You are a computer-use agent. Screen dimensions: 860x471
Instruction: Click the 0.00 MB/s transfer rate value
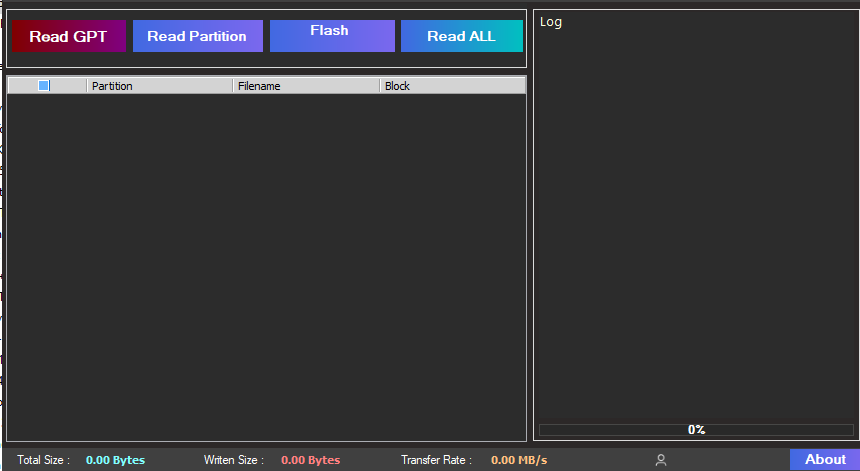[x=519, y=460]
